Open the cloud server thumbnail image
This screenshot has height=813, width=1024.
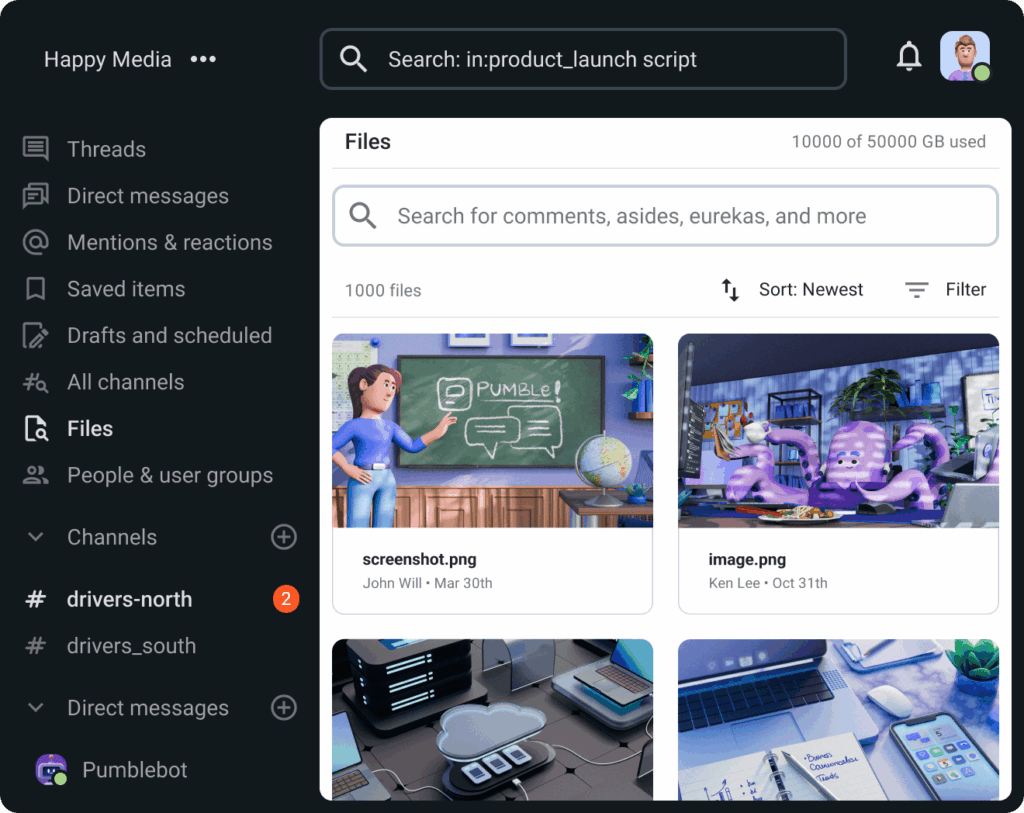(492, 720)
